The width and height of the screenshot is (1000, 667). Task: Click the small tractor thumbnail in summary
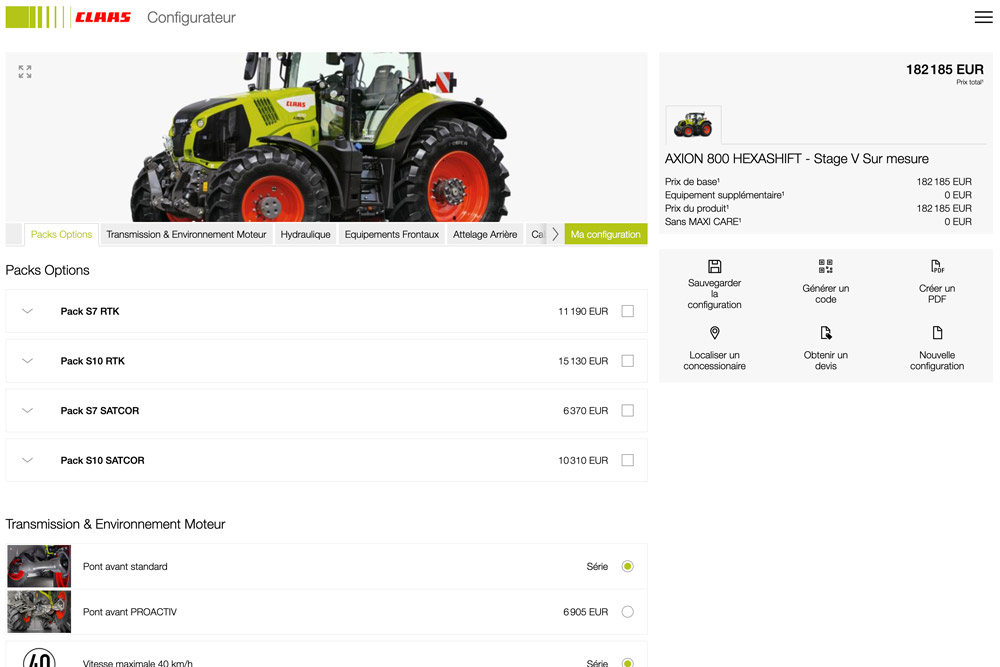(693, 124)
